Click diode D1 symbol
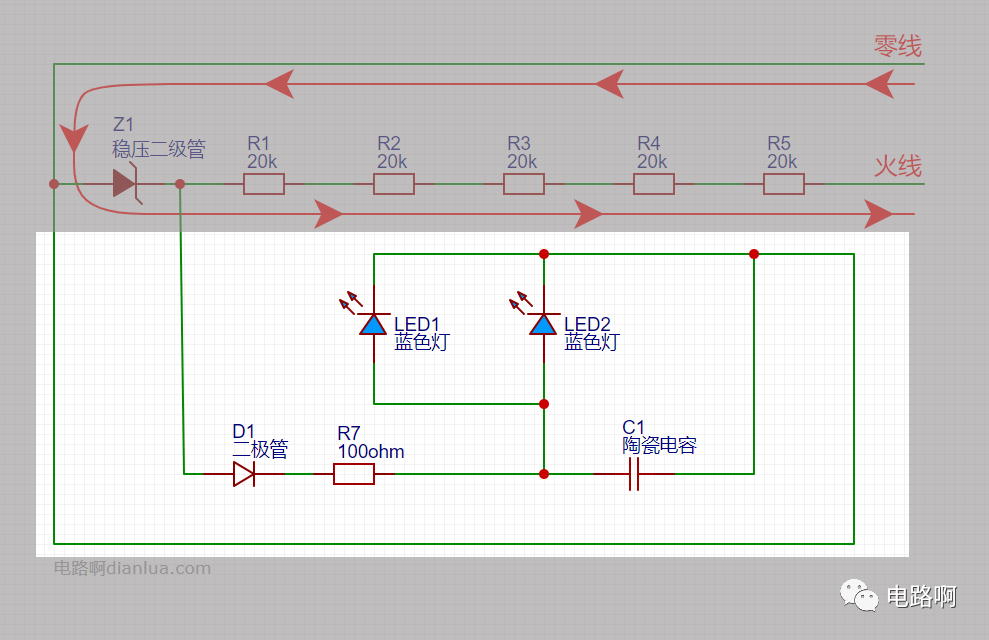The image size is (989, 640). click(244, 474)
